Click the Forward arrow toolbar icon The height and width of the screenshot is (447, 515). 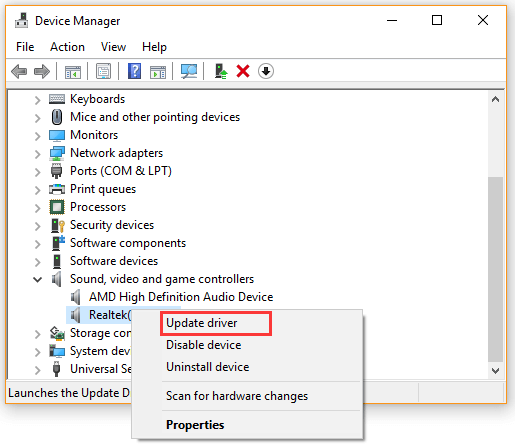pos(42,71)
